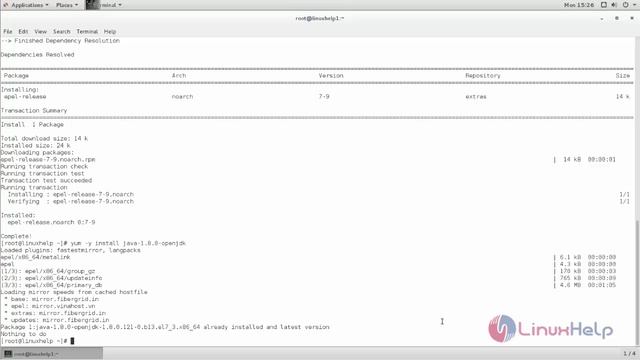Open the Terminal app menu in top bar
The height and width of the screenshot is (360, 640).
pos(104,5)
